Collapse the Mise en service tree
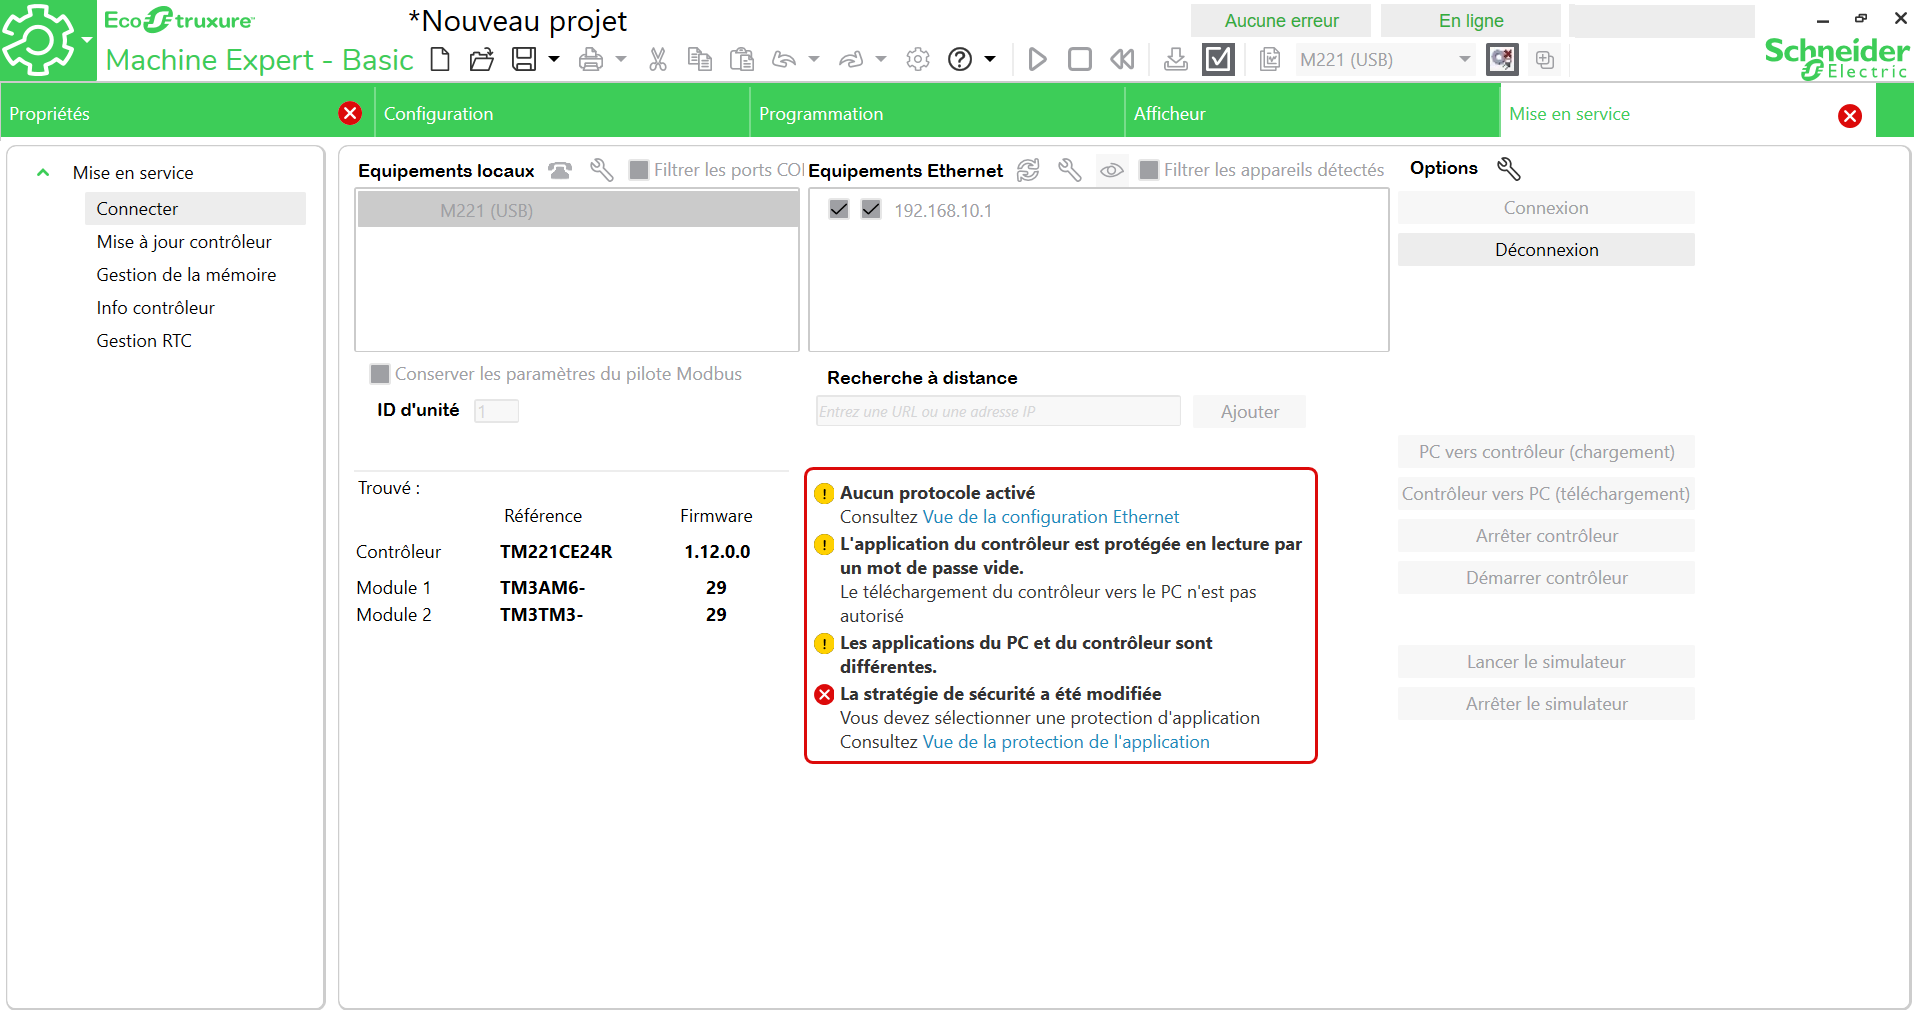Screen dimensions: 1914x1010 (43, 173)
